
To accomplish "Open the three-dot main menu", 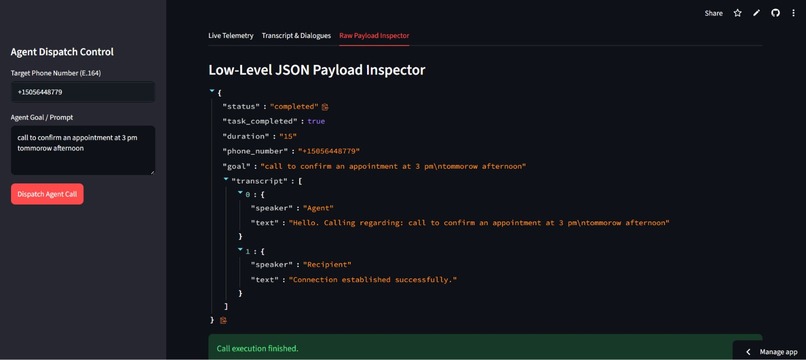I will (x=793, y=13).
